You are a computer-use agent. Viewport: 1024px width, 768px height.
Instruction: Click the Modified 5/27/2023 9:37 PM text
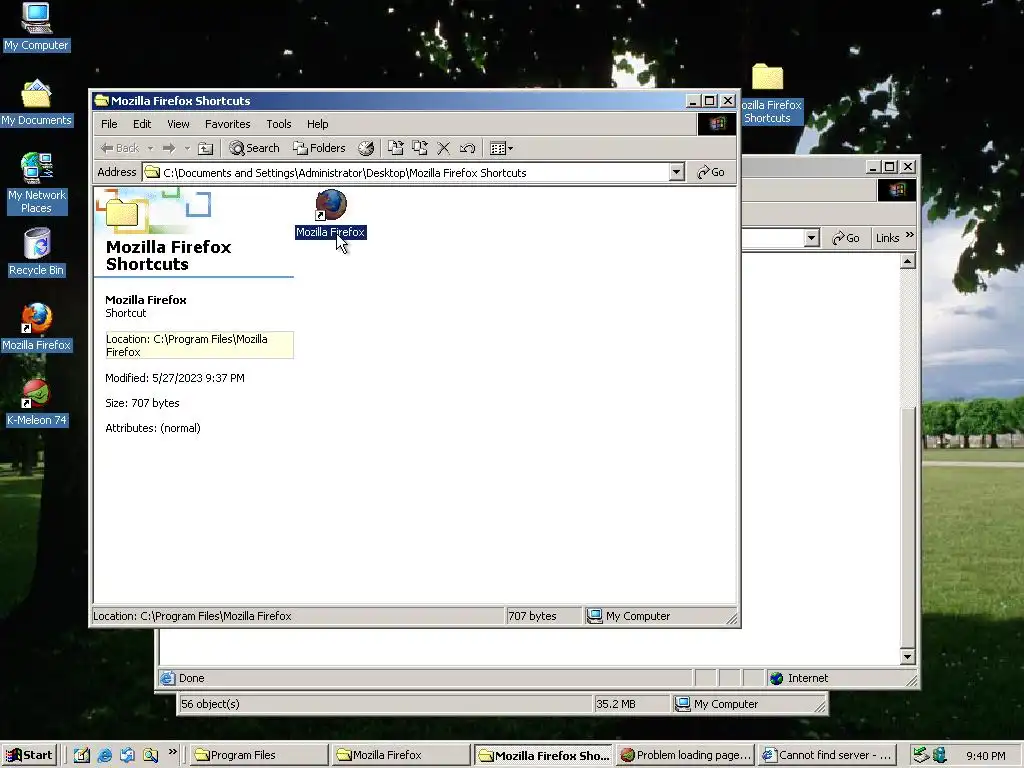pos(175,378)
